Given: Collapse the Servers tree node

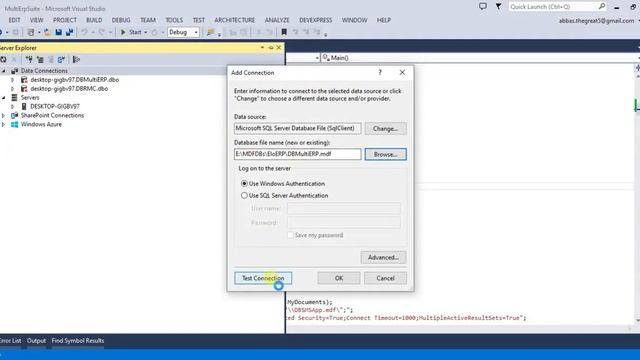Looking at the screenshot, I should point(4,98).
